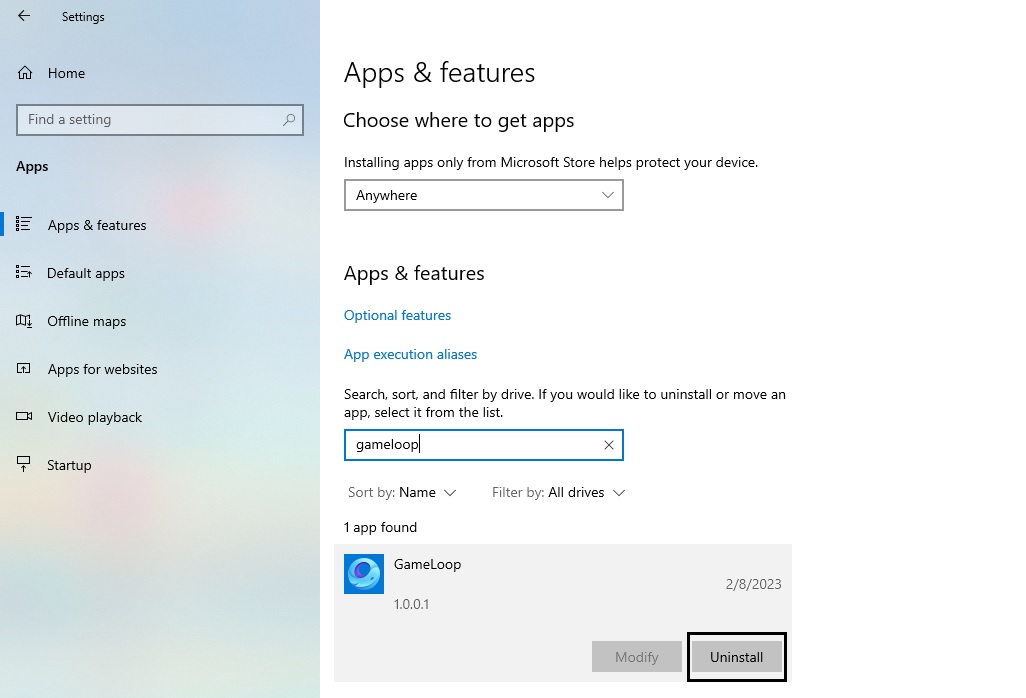Clear the gameloop search with the X
The width and height of the screenshot is (1026, 698).
(x=608, y=444)
